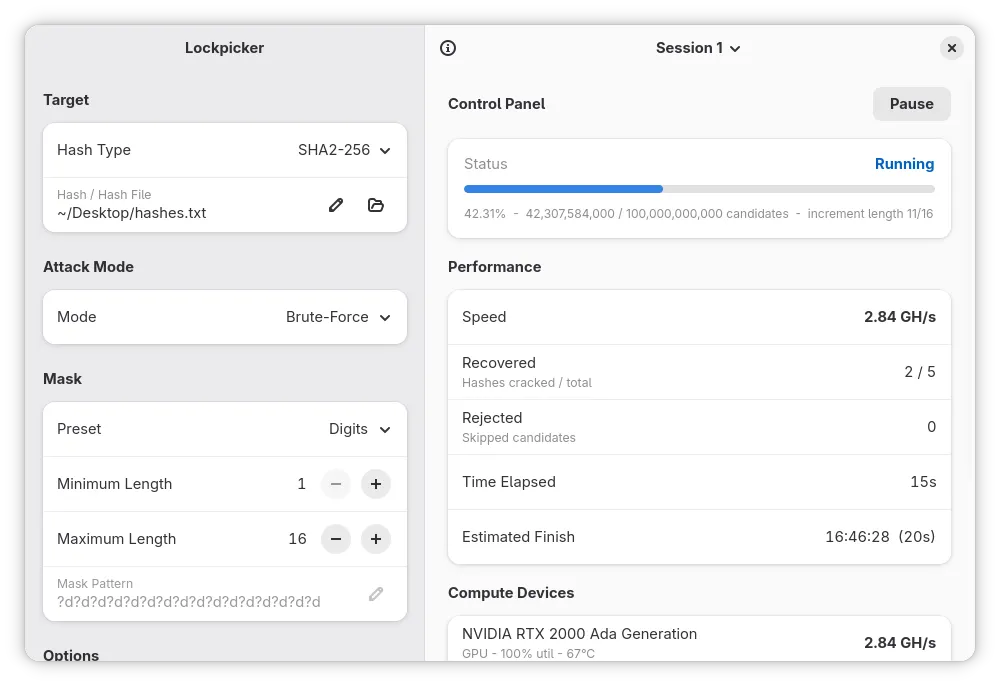Click the 42.31% candidates progress text

tap(698, 214)
